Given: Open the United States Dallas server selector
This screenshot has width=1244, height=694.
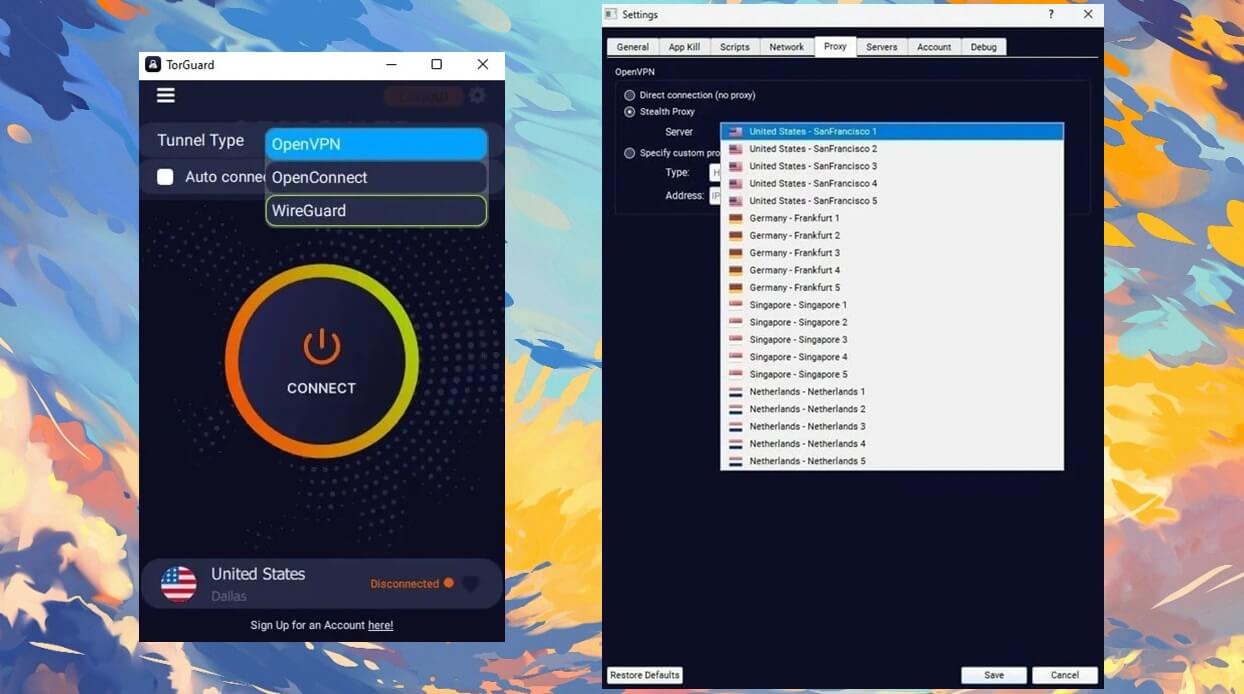Looking at the screenshot, I should coord(322,584).
